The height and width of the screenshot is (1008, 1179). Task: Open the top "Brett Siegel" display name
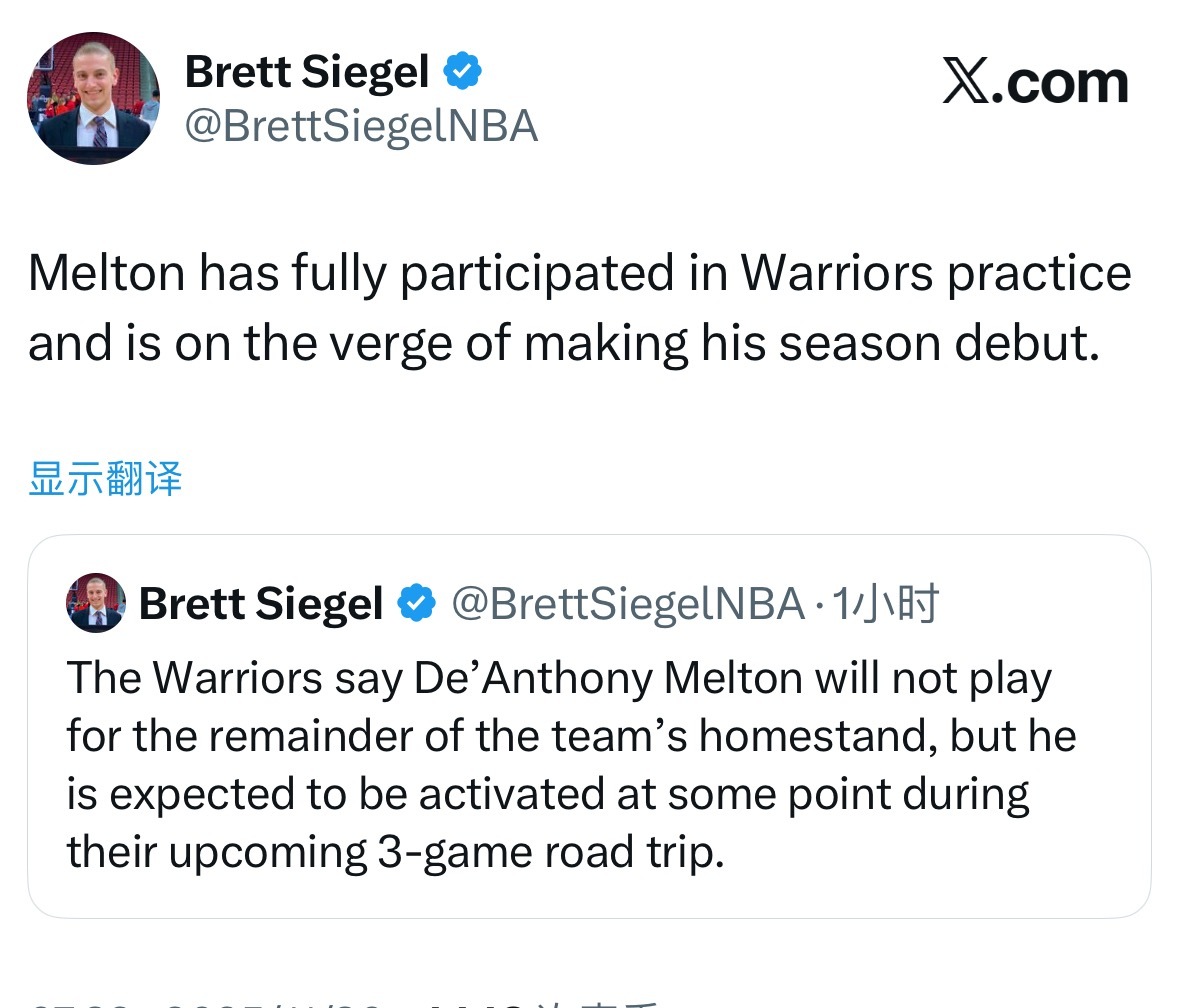307,72
